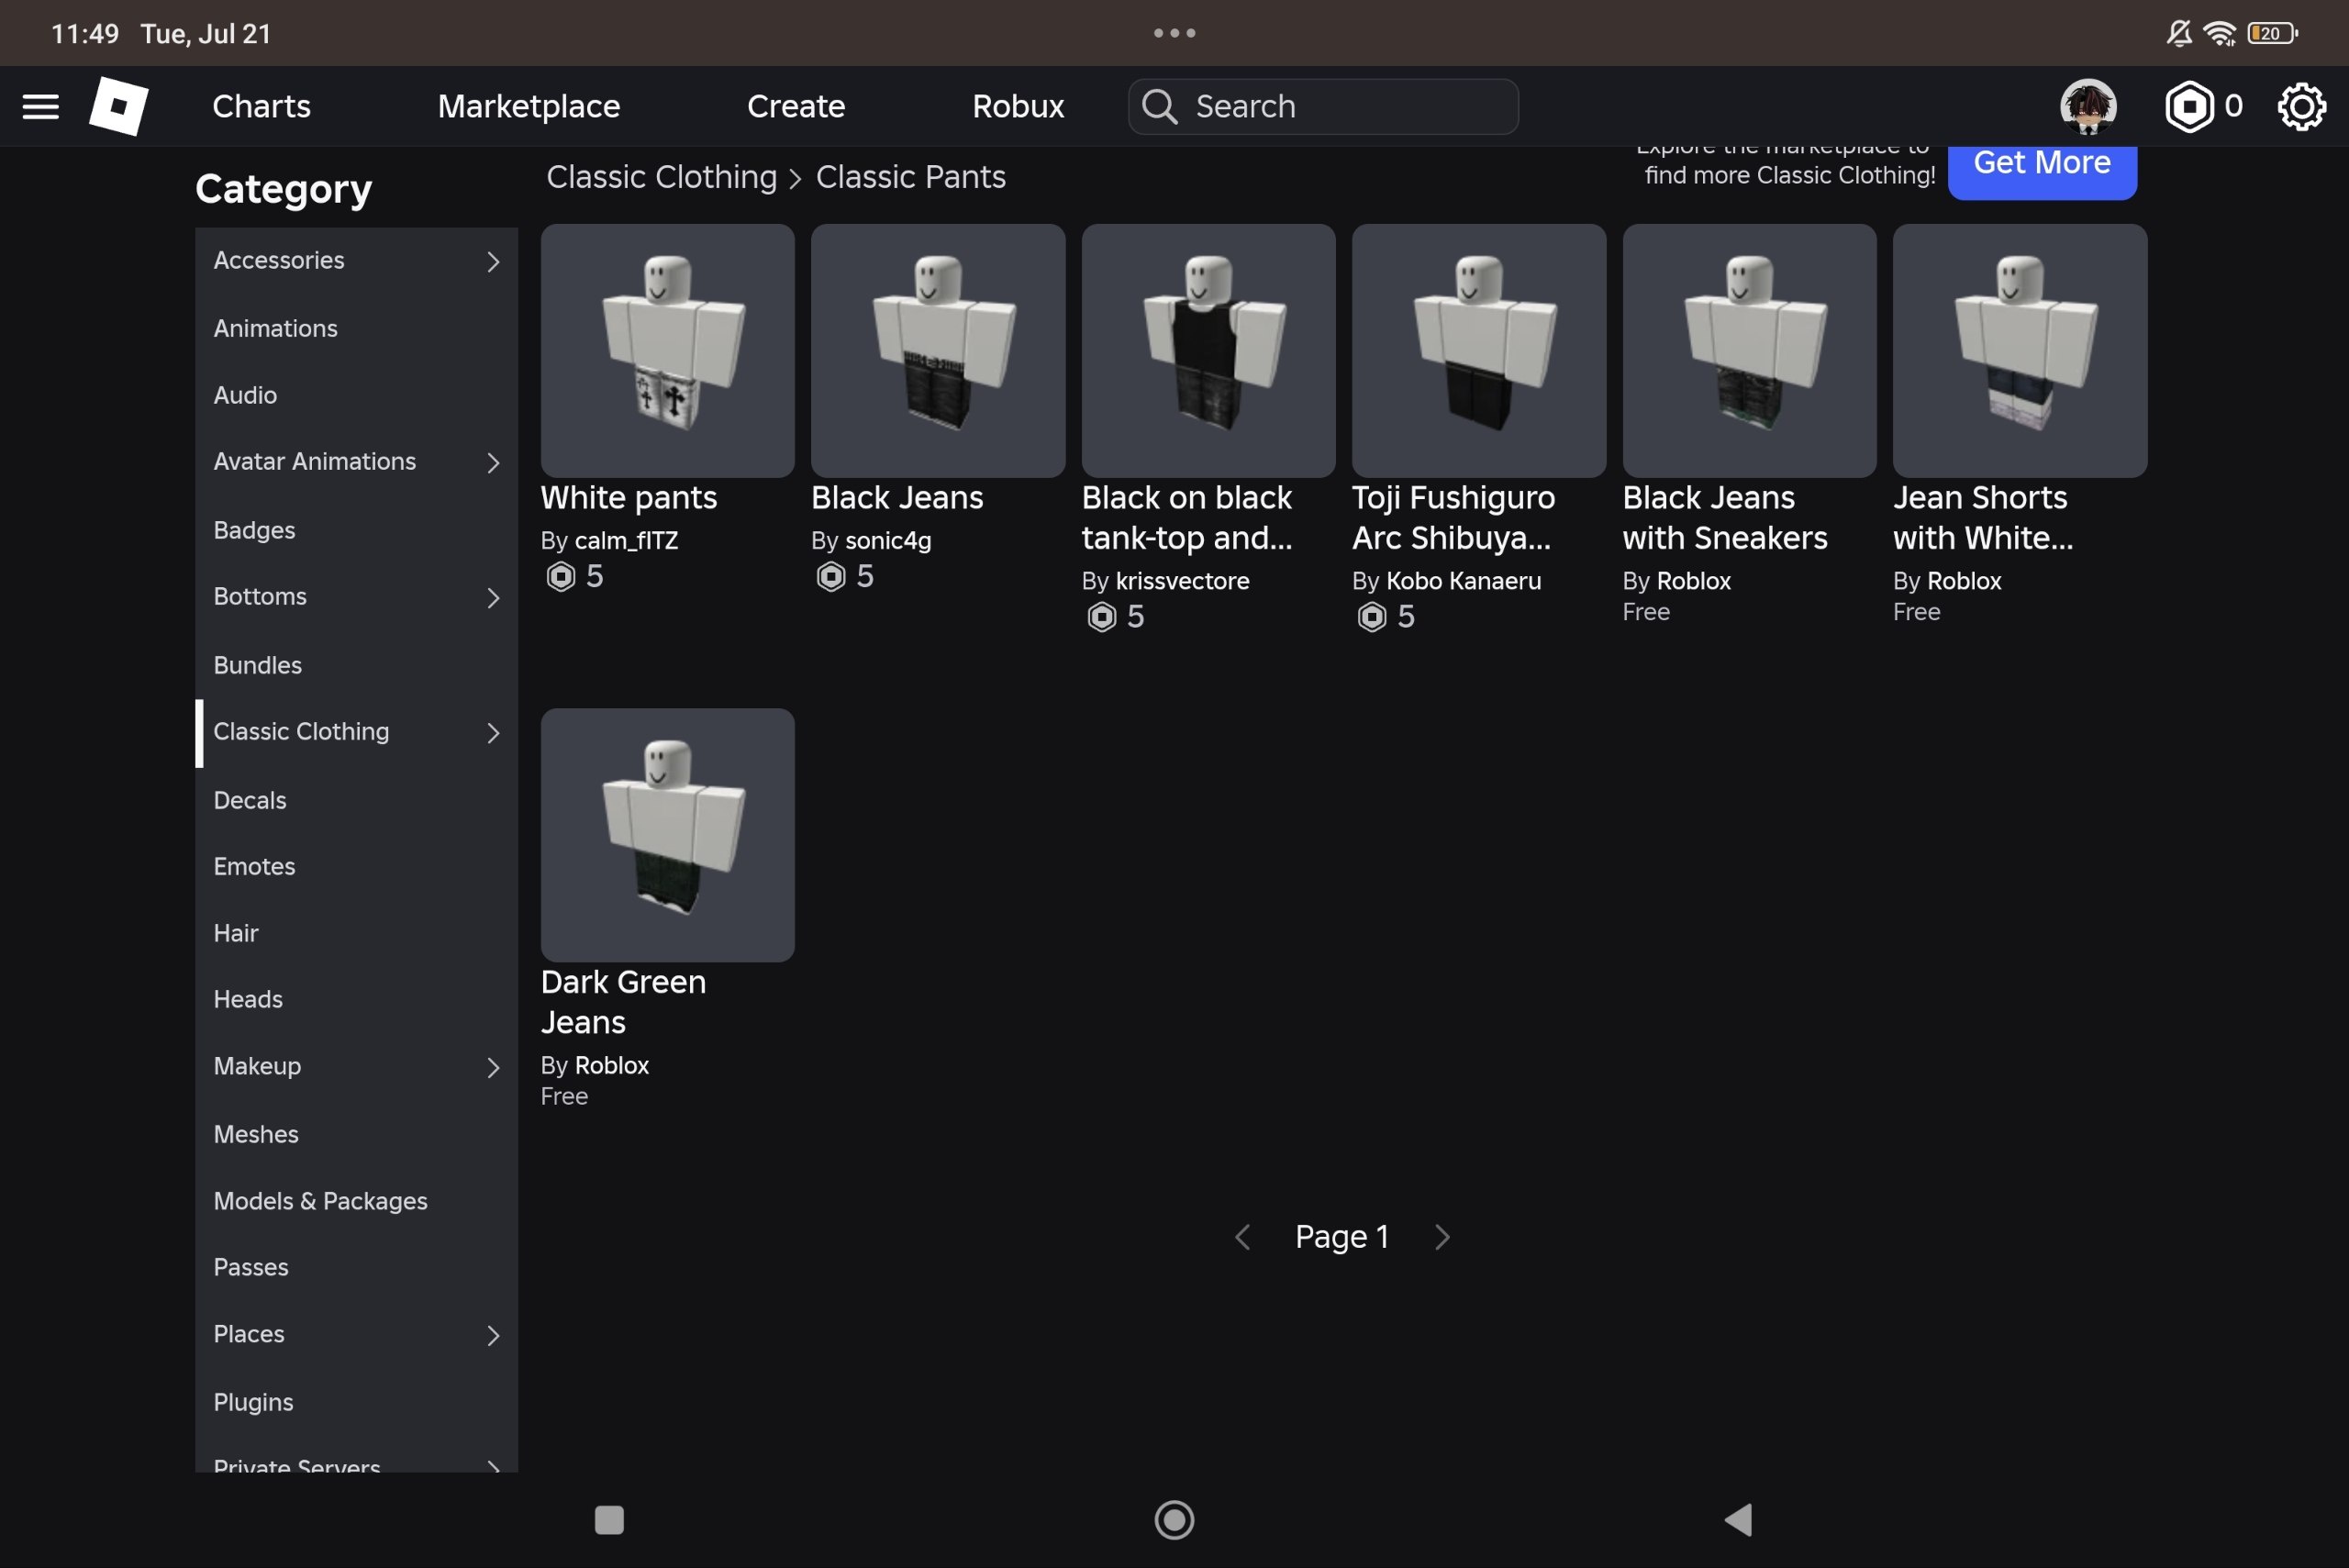
Task: Select the Passes category
Action: [x=356, y=1267]
